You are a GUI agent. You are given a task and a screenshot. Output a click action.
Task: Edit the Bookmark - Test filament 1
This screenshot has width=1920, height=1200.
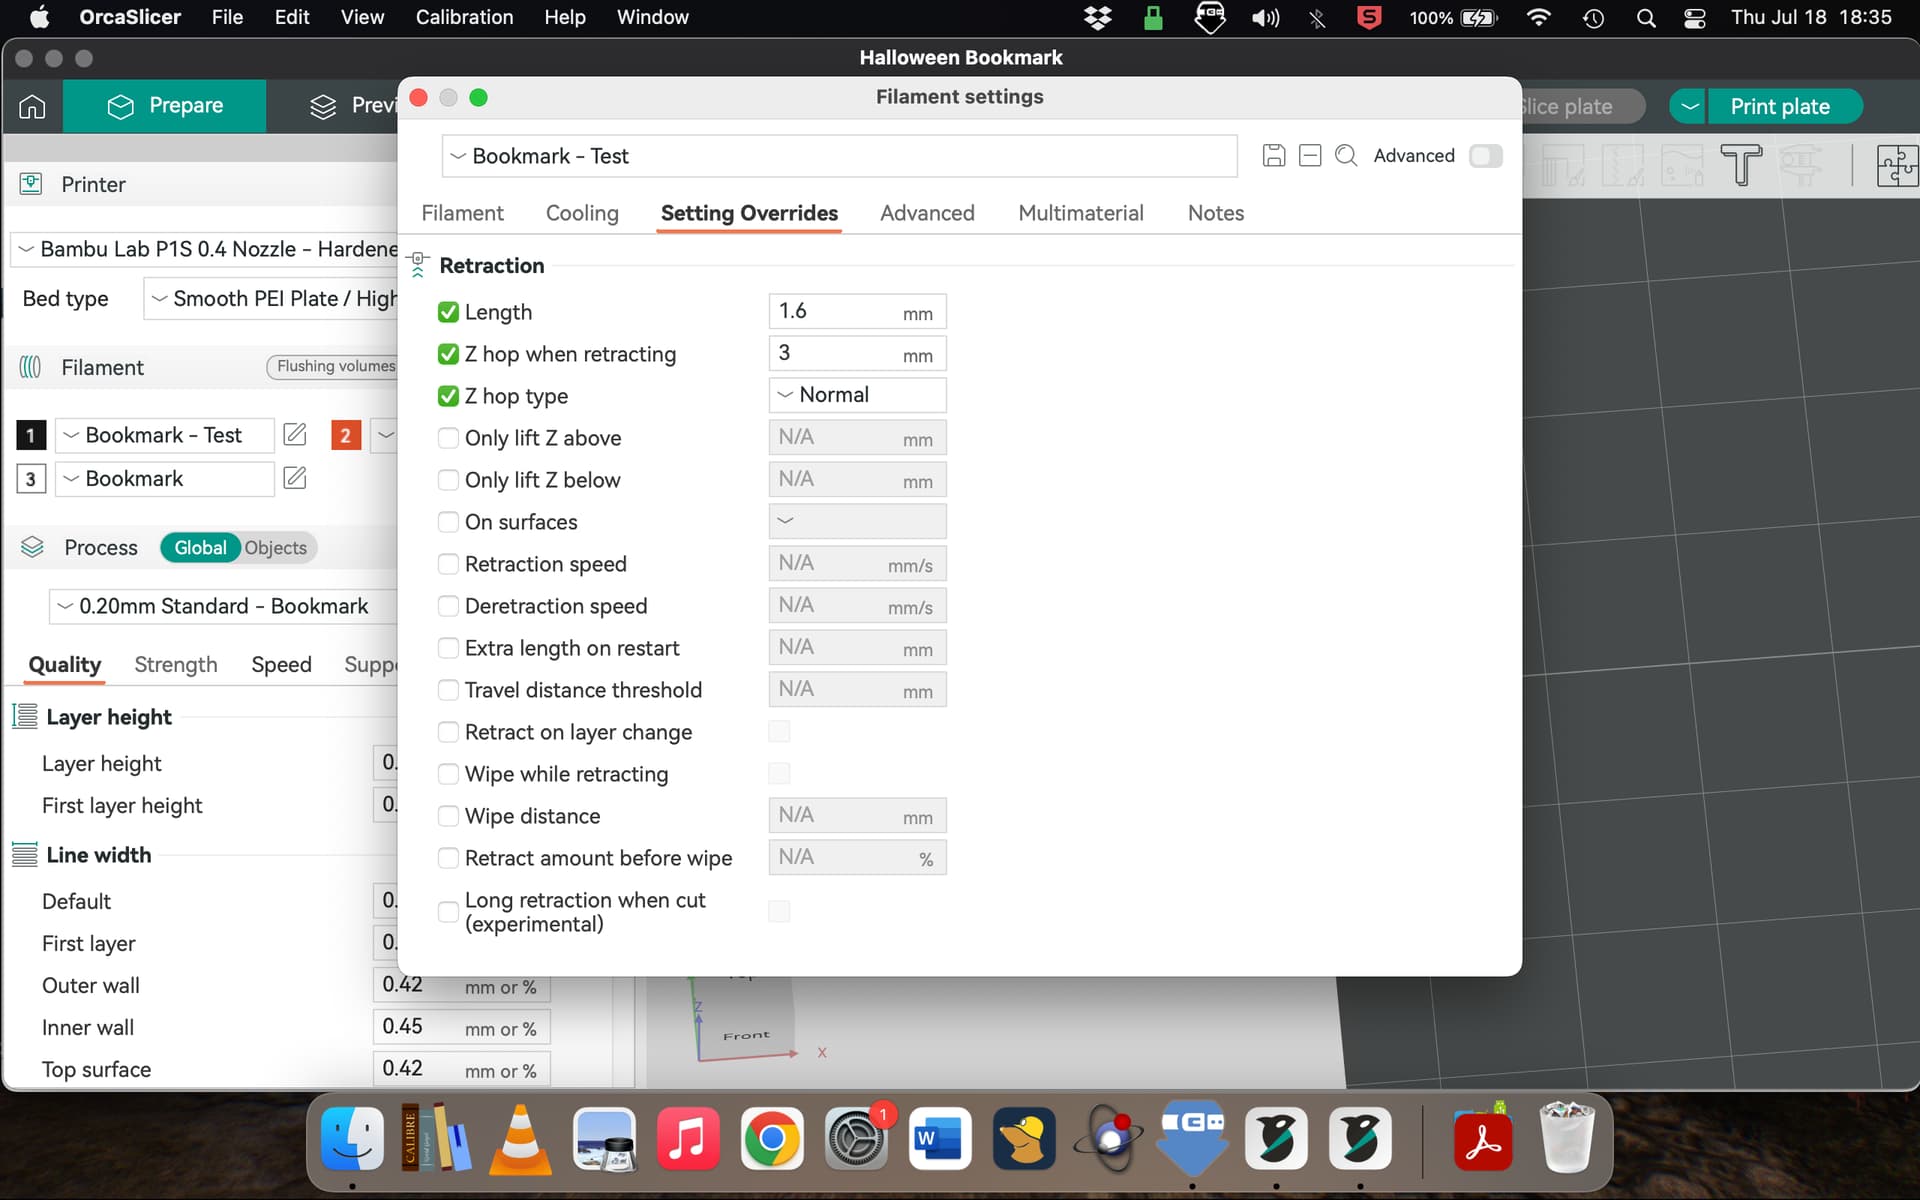295,434
